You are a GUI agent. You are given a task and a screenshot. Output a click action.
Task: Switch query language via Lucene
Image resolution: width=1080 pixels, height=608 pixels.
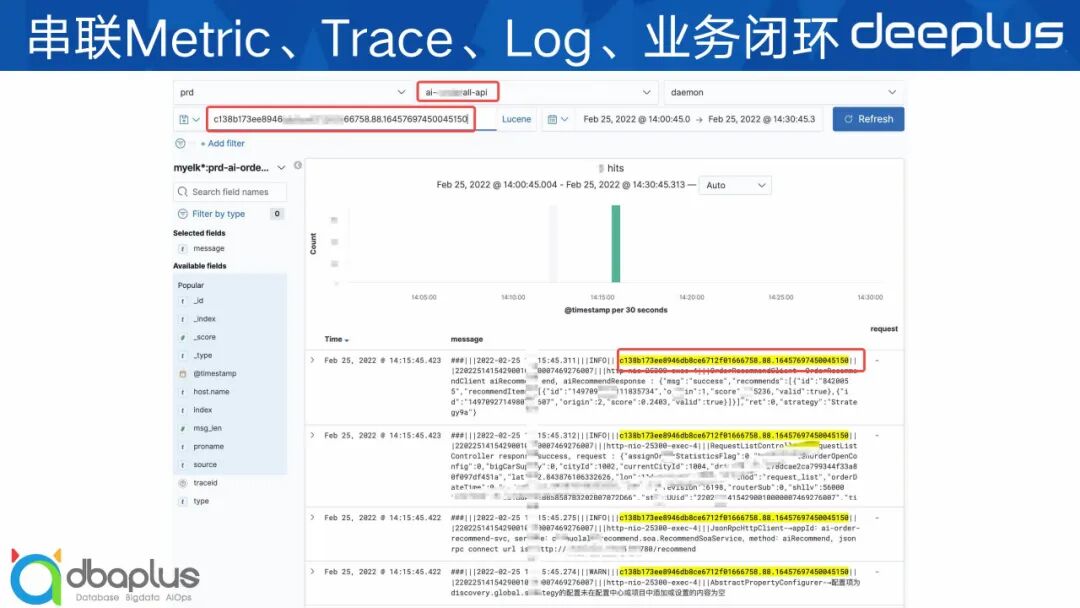pyautogui.click(x=516, y=119)
